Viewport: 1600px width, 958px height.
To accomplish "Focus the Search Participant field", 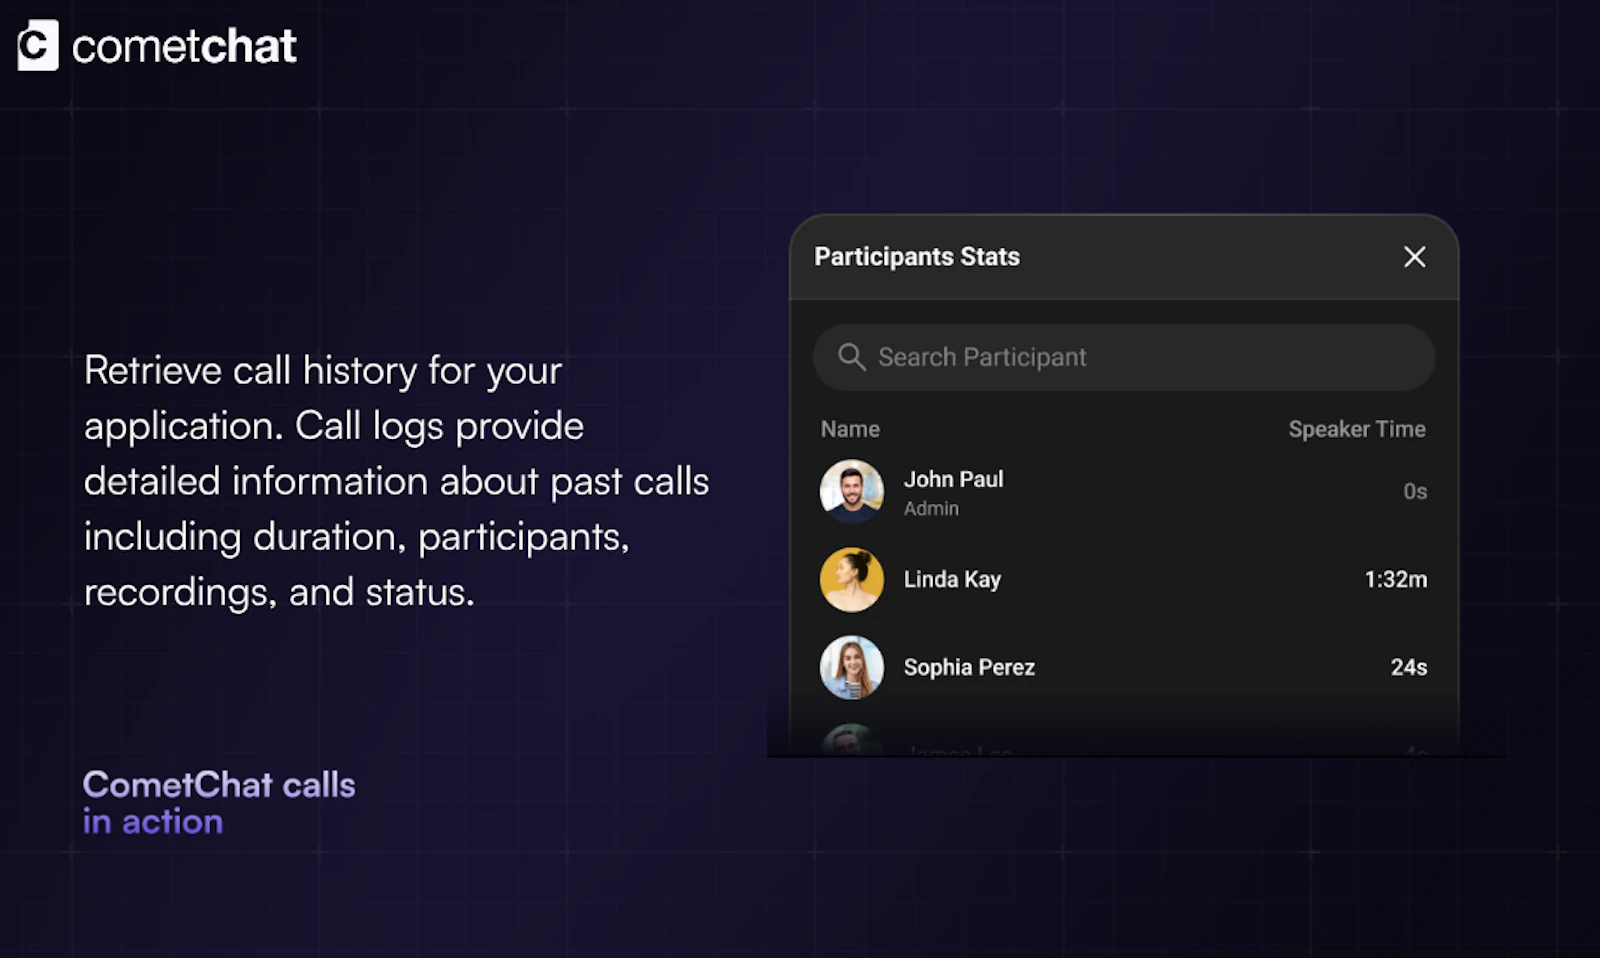I will coord(1123,357).
